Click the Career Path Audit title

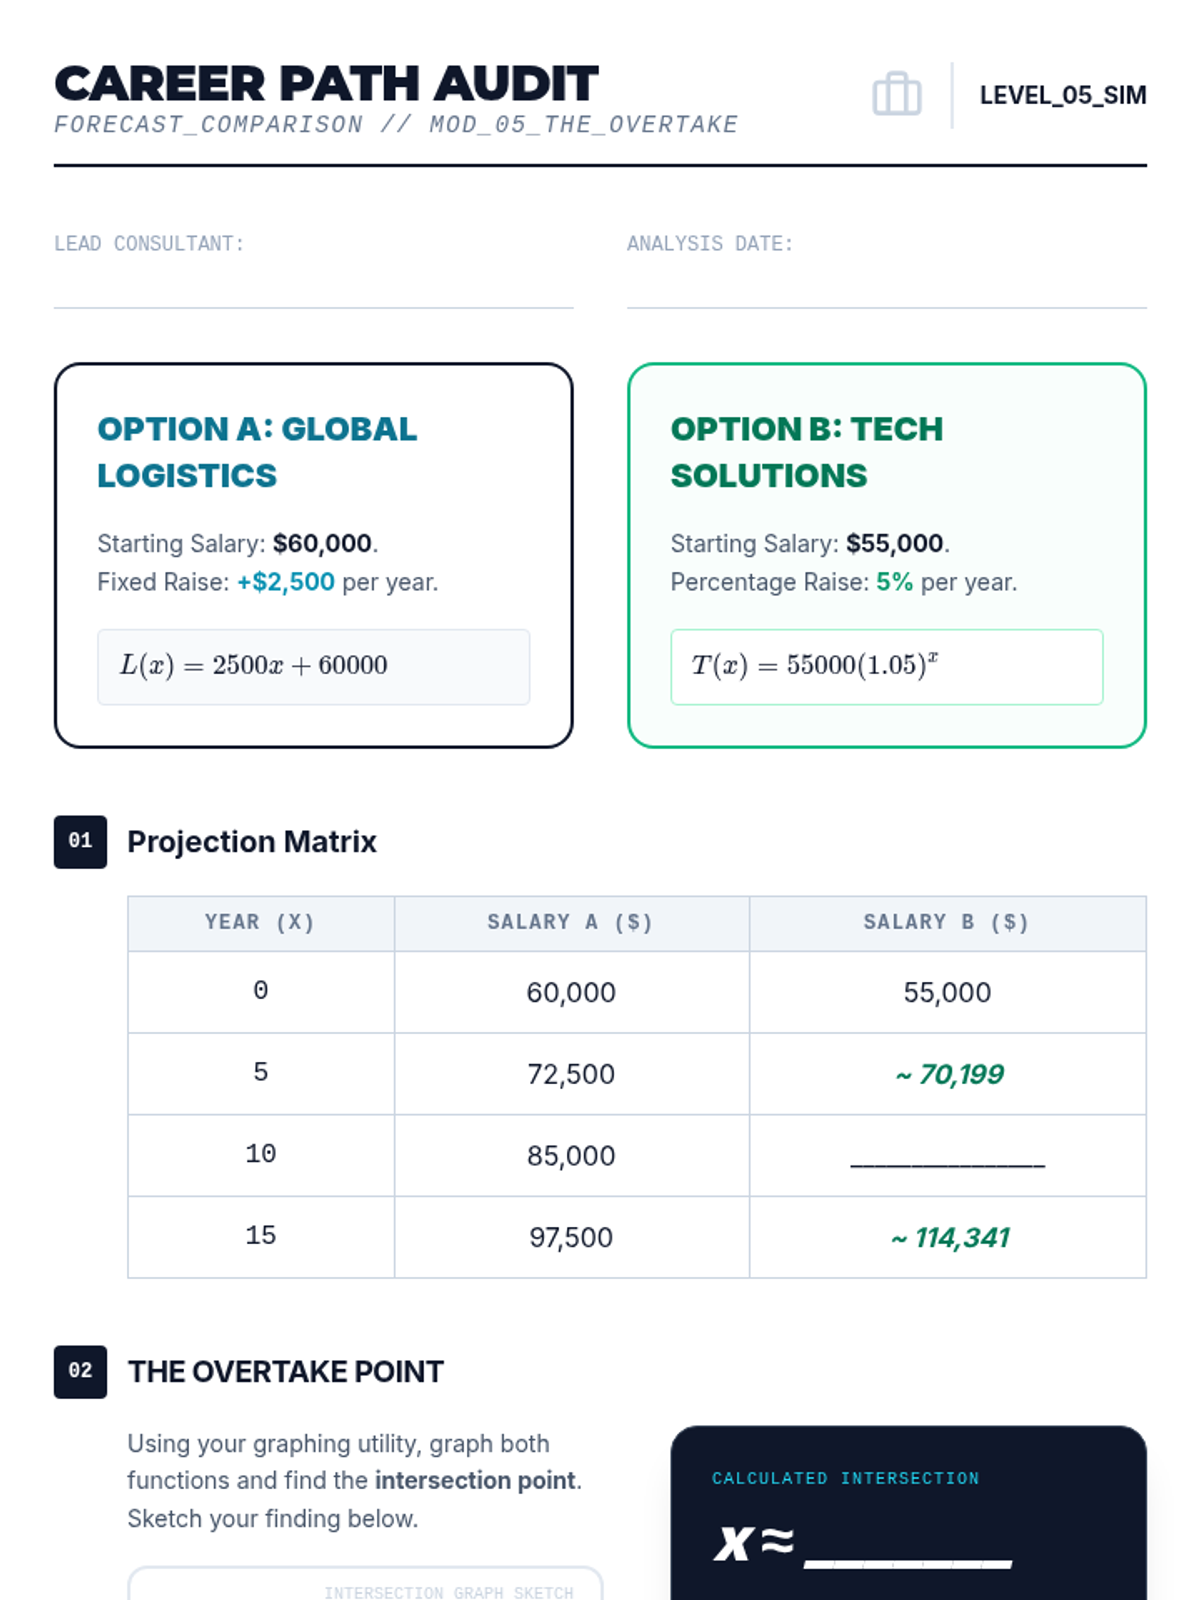click(x=326, y=84)
